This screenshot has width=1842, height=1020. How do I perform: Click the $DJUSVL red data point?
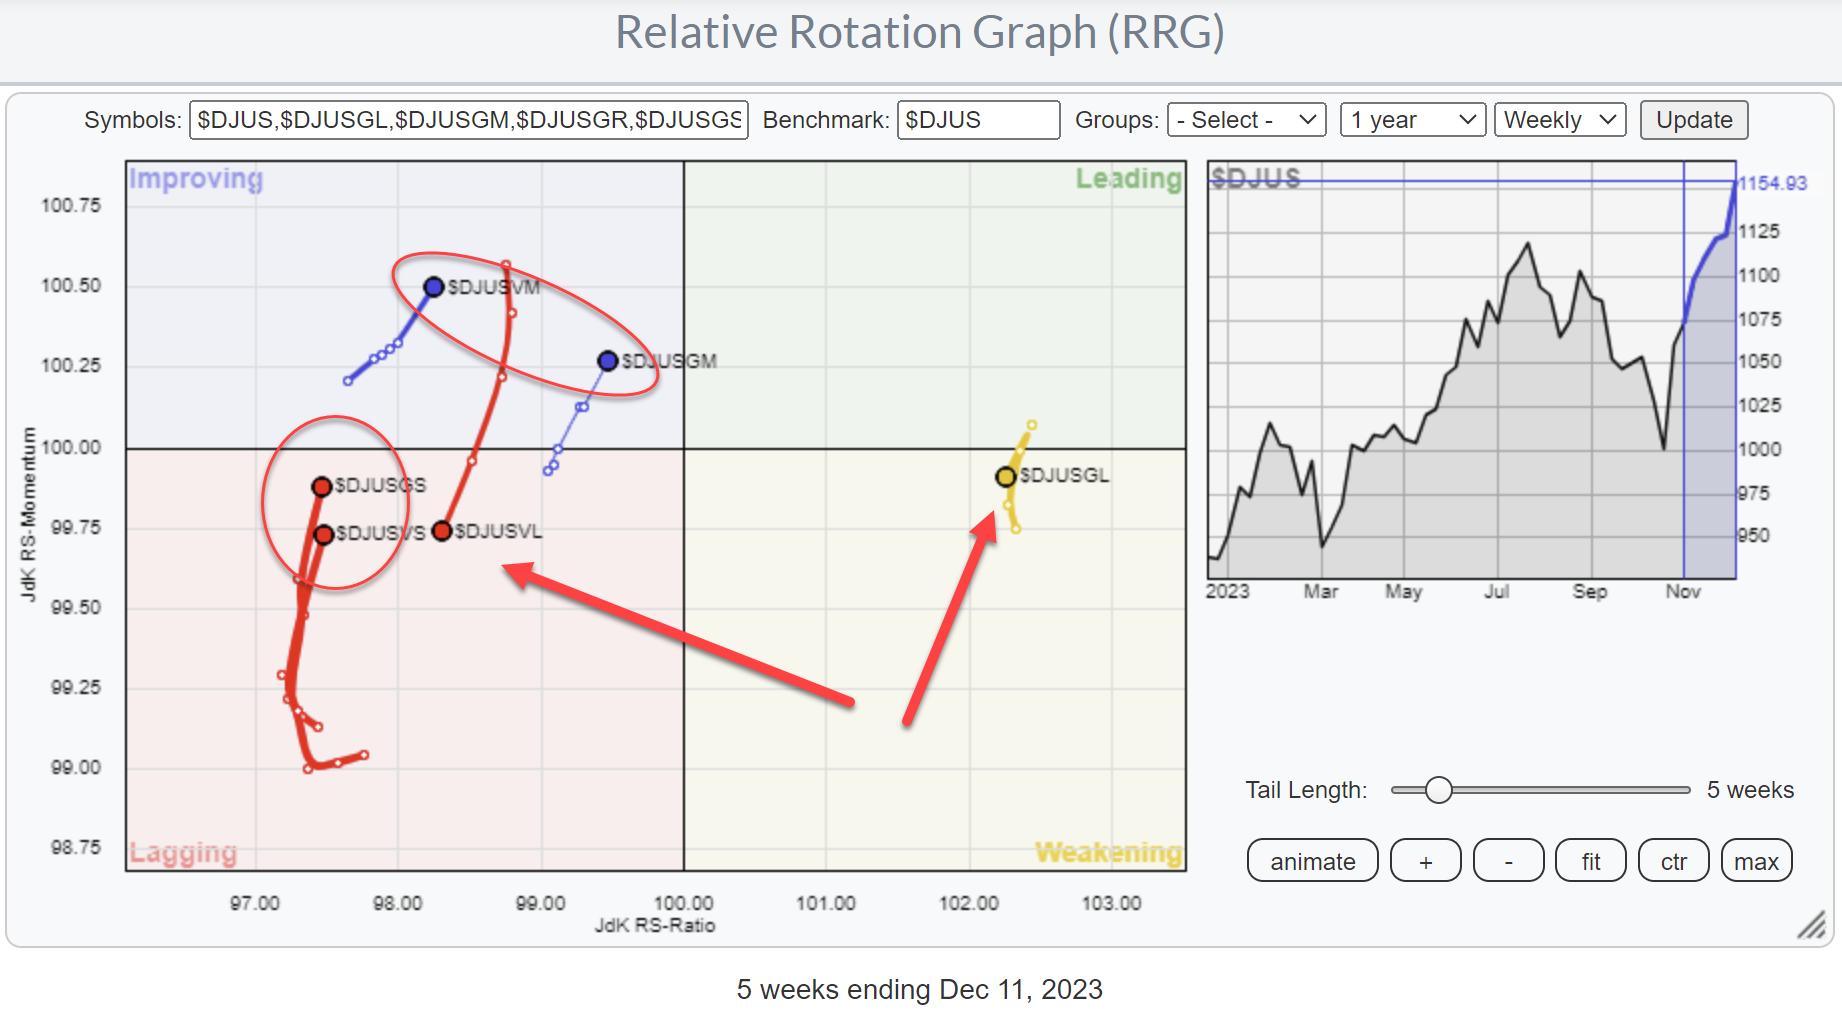click(x=441, y=531)
